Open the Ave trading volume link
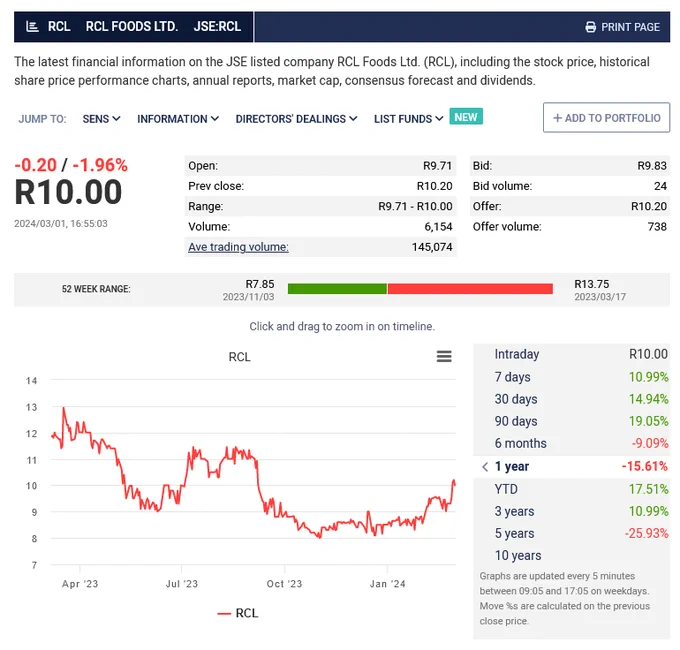 [x=238, y=247]
